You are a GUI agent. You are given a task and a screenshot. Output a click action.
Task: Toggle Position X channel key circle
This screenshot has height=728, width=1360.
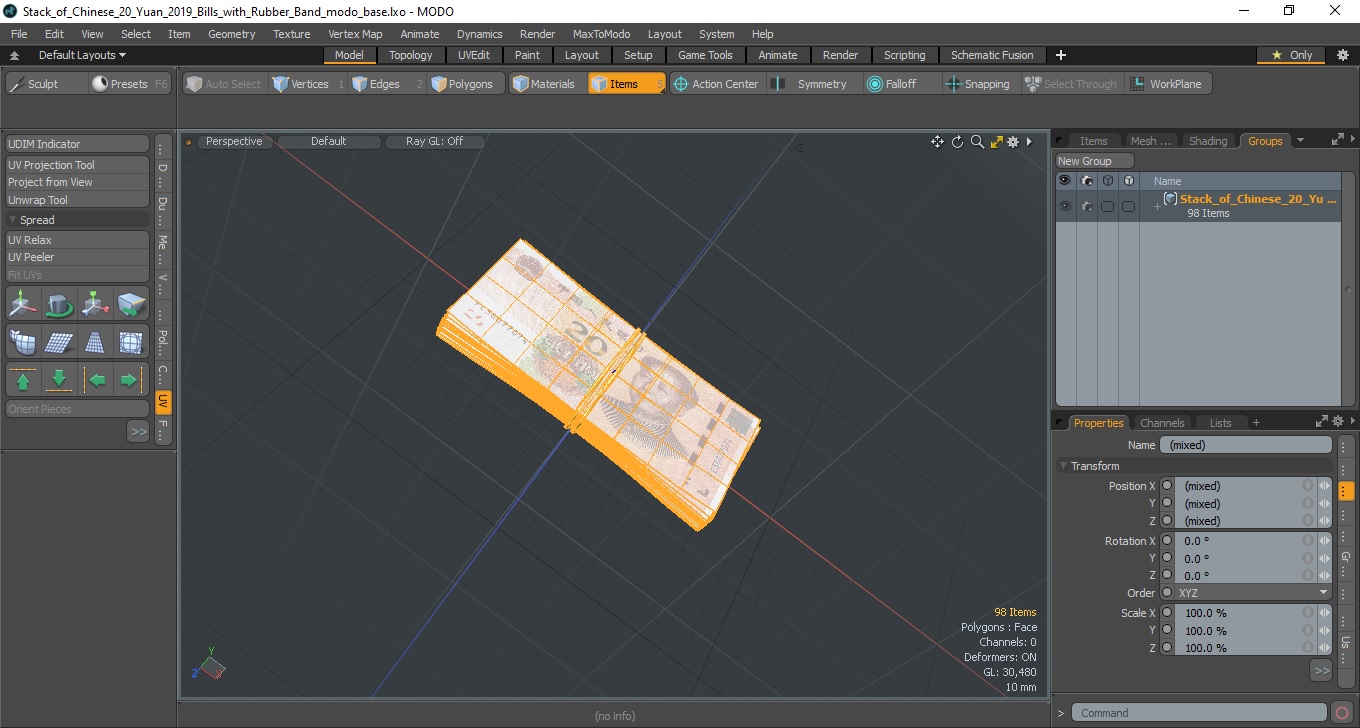click(1167, 486)
